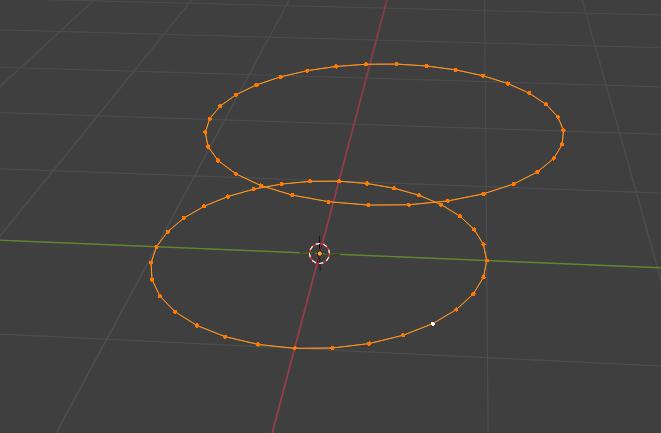Select lower circle vertex on green axis, left side
The width and height of the screenshot is (661, 433).
[156, 247]
